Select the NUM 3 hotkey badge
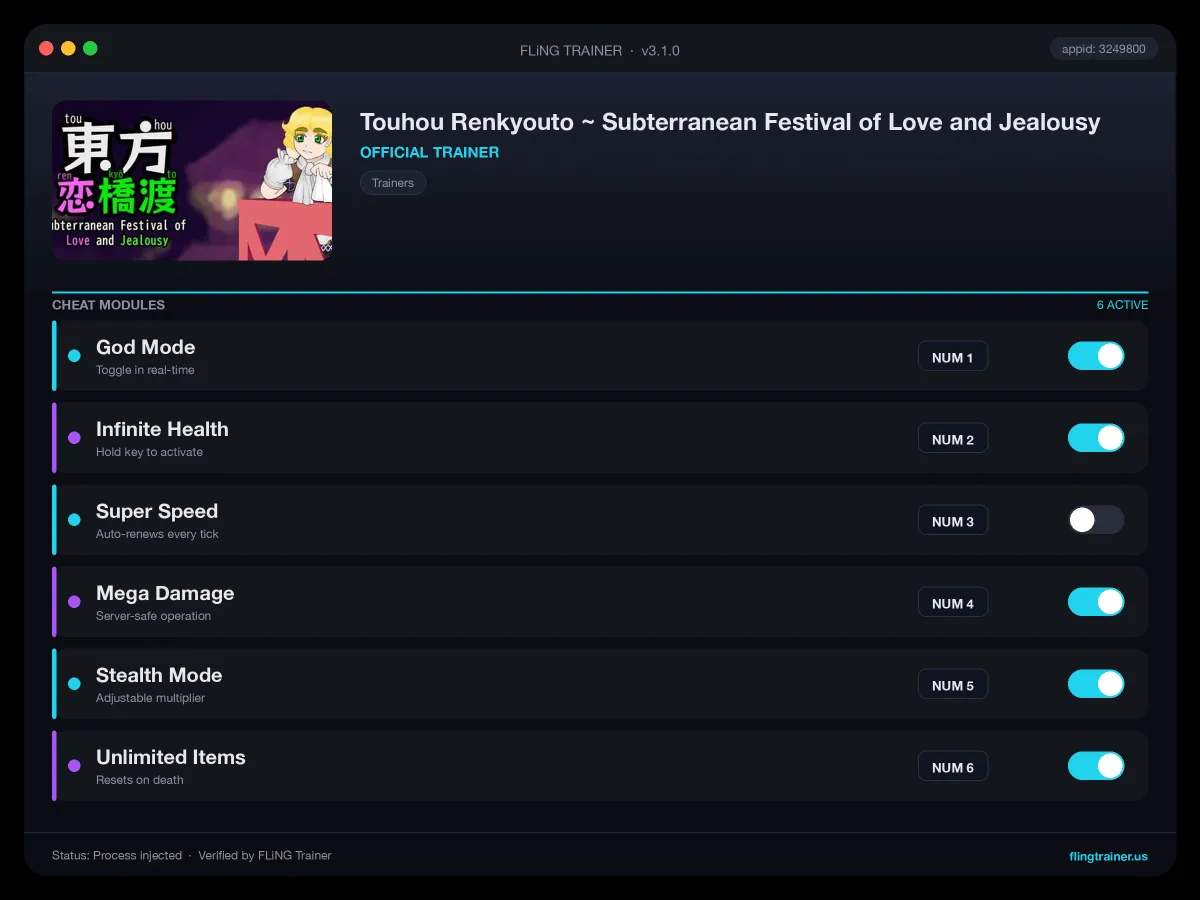The width and height of the screenshot is (1200, 900). [953, 521]
